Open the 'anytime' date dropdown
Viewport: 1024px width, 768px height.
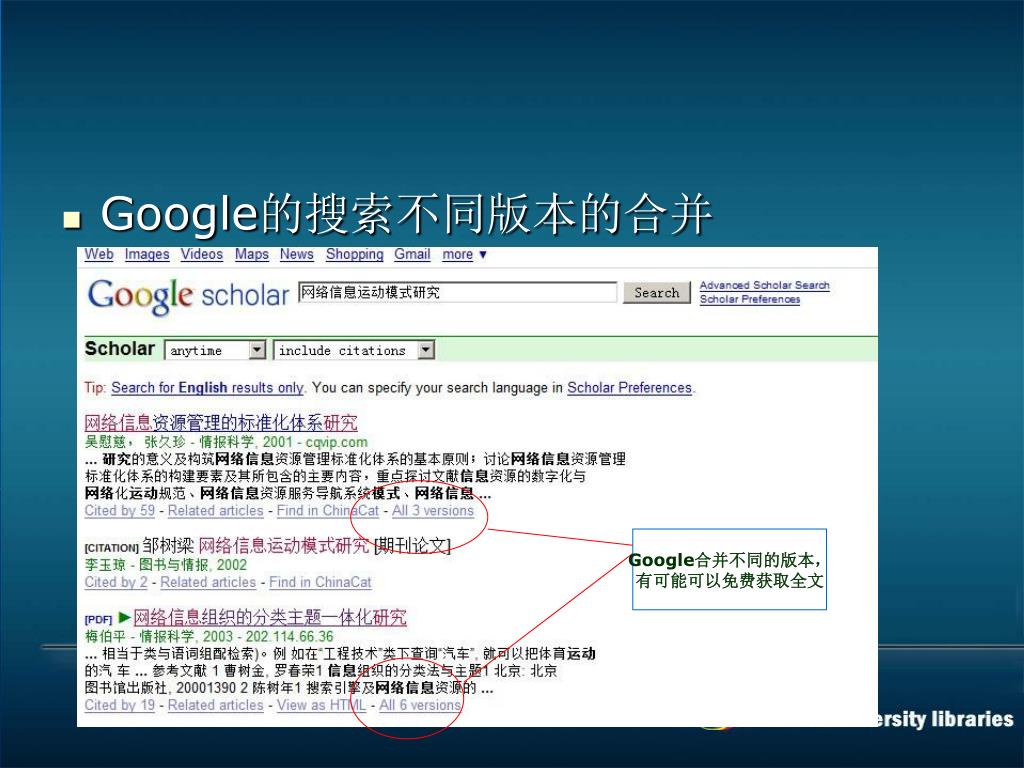[215, 351]
